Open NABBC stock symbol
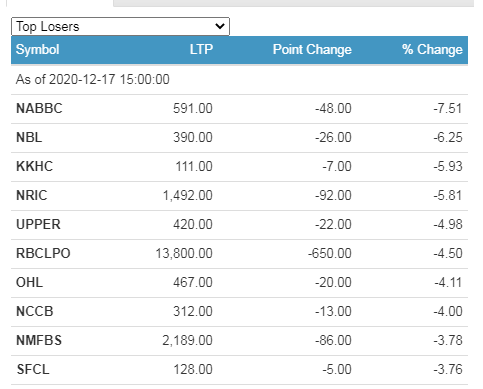Screen dimensions: 483x389 (x=39, y=109)
